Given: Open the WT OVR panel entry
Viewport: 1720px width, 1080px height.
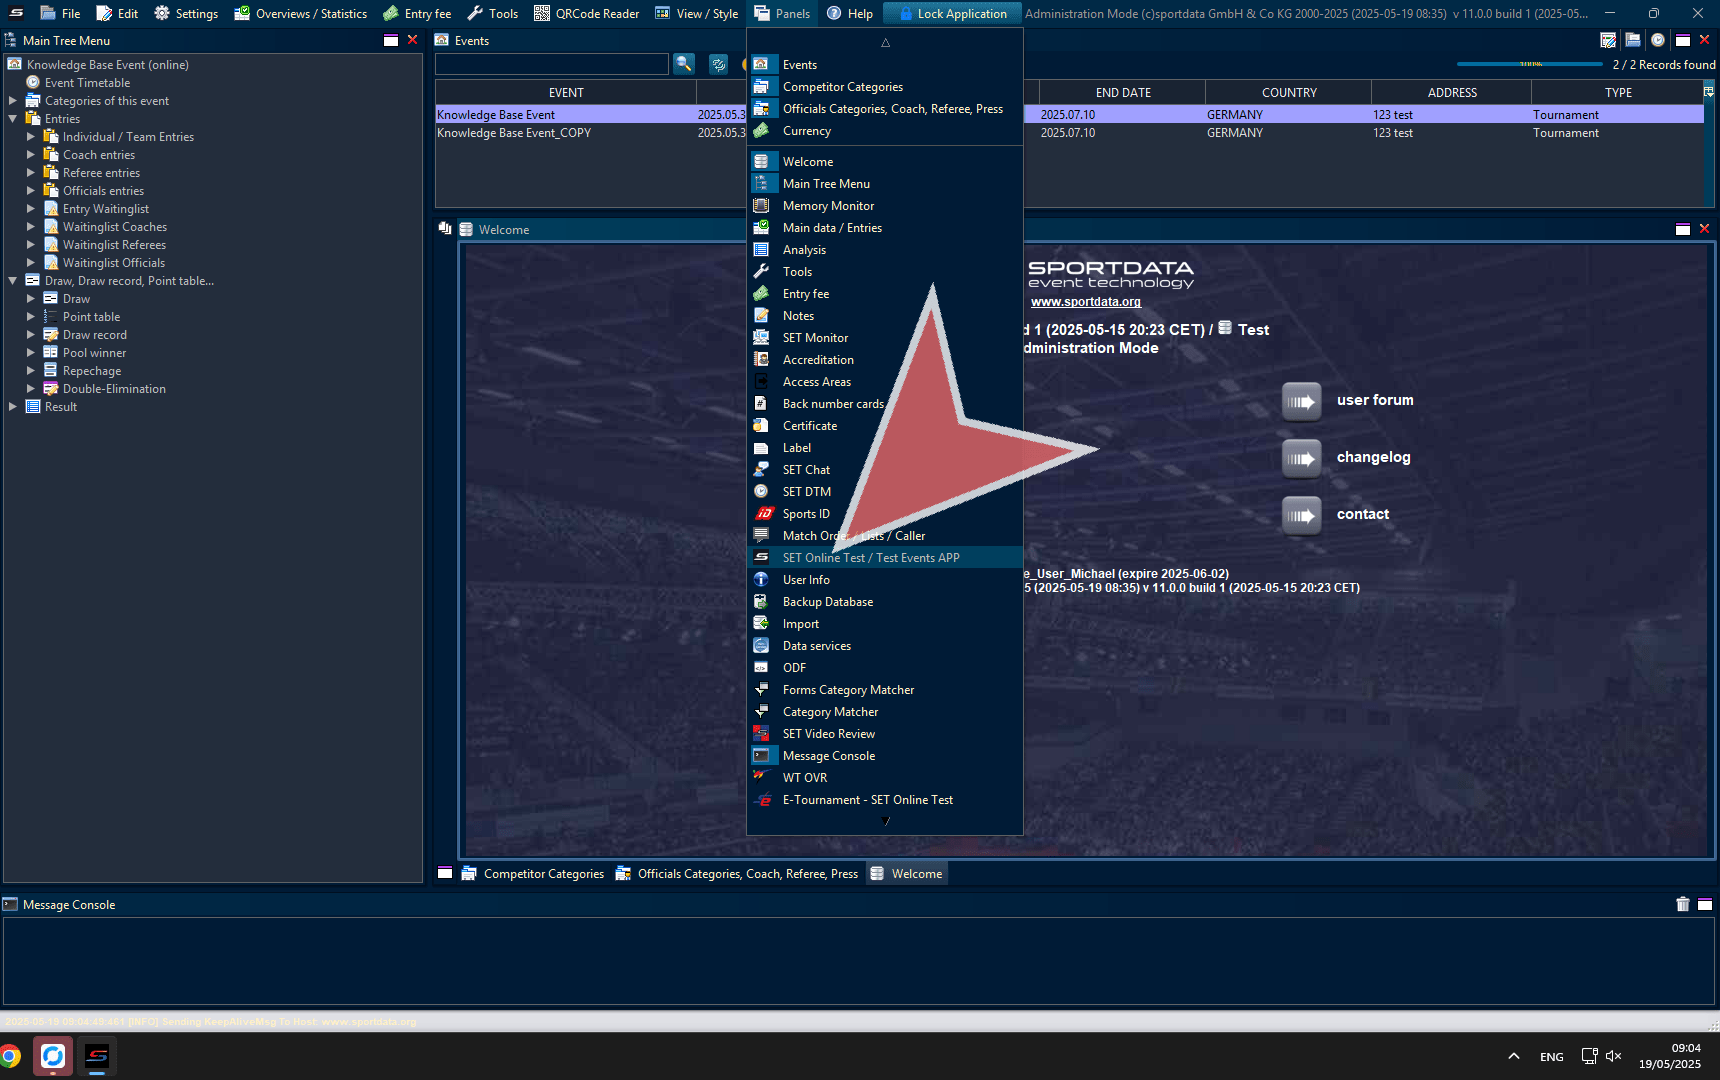Looking at the screenshot, I should pyautogui.click(x=804, y=778).
